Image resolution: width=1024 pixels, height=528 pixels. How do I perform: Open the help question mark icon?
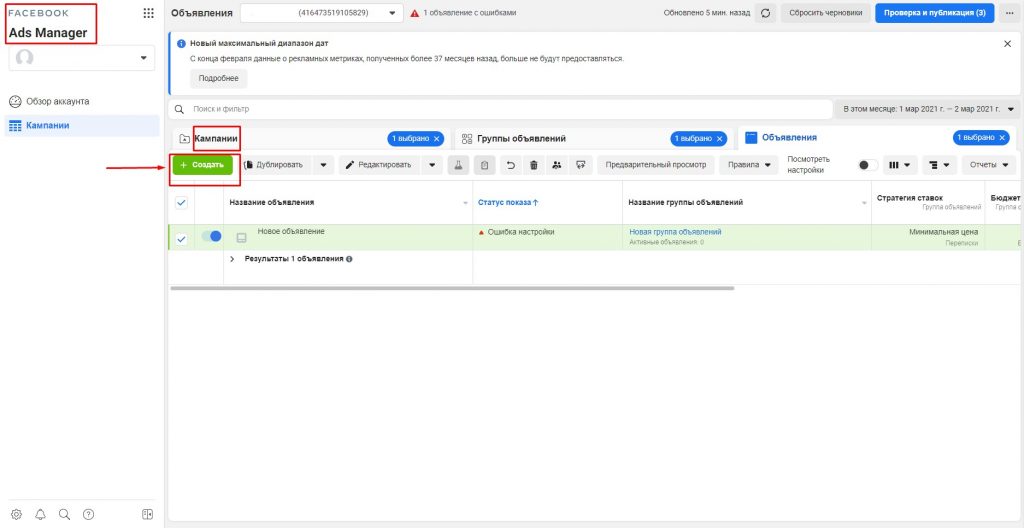[x=88, y=514]
